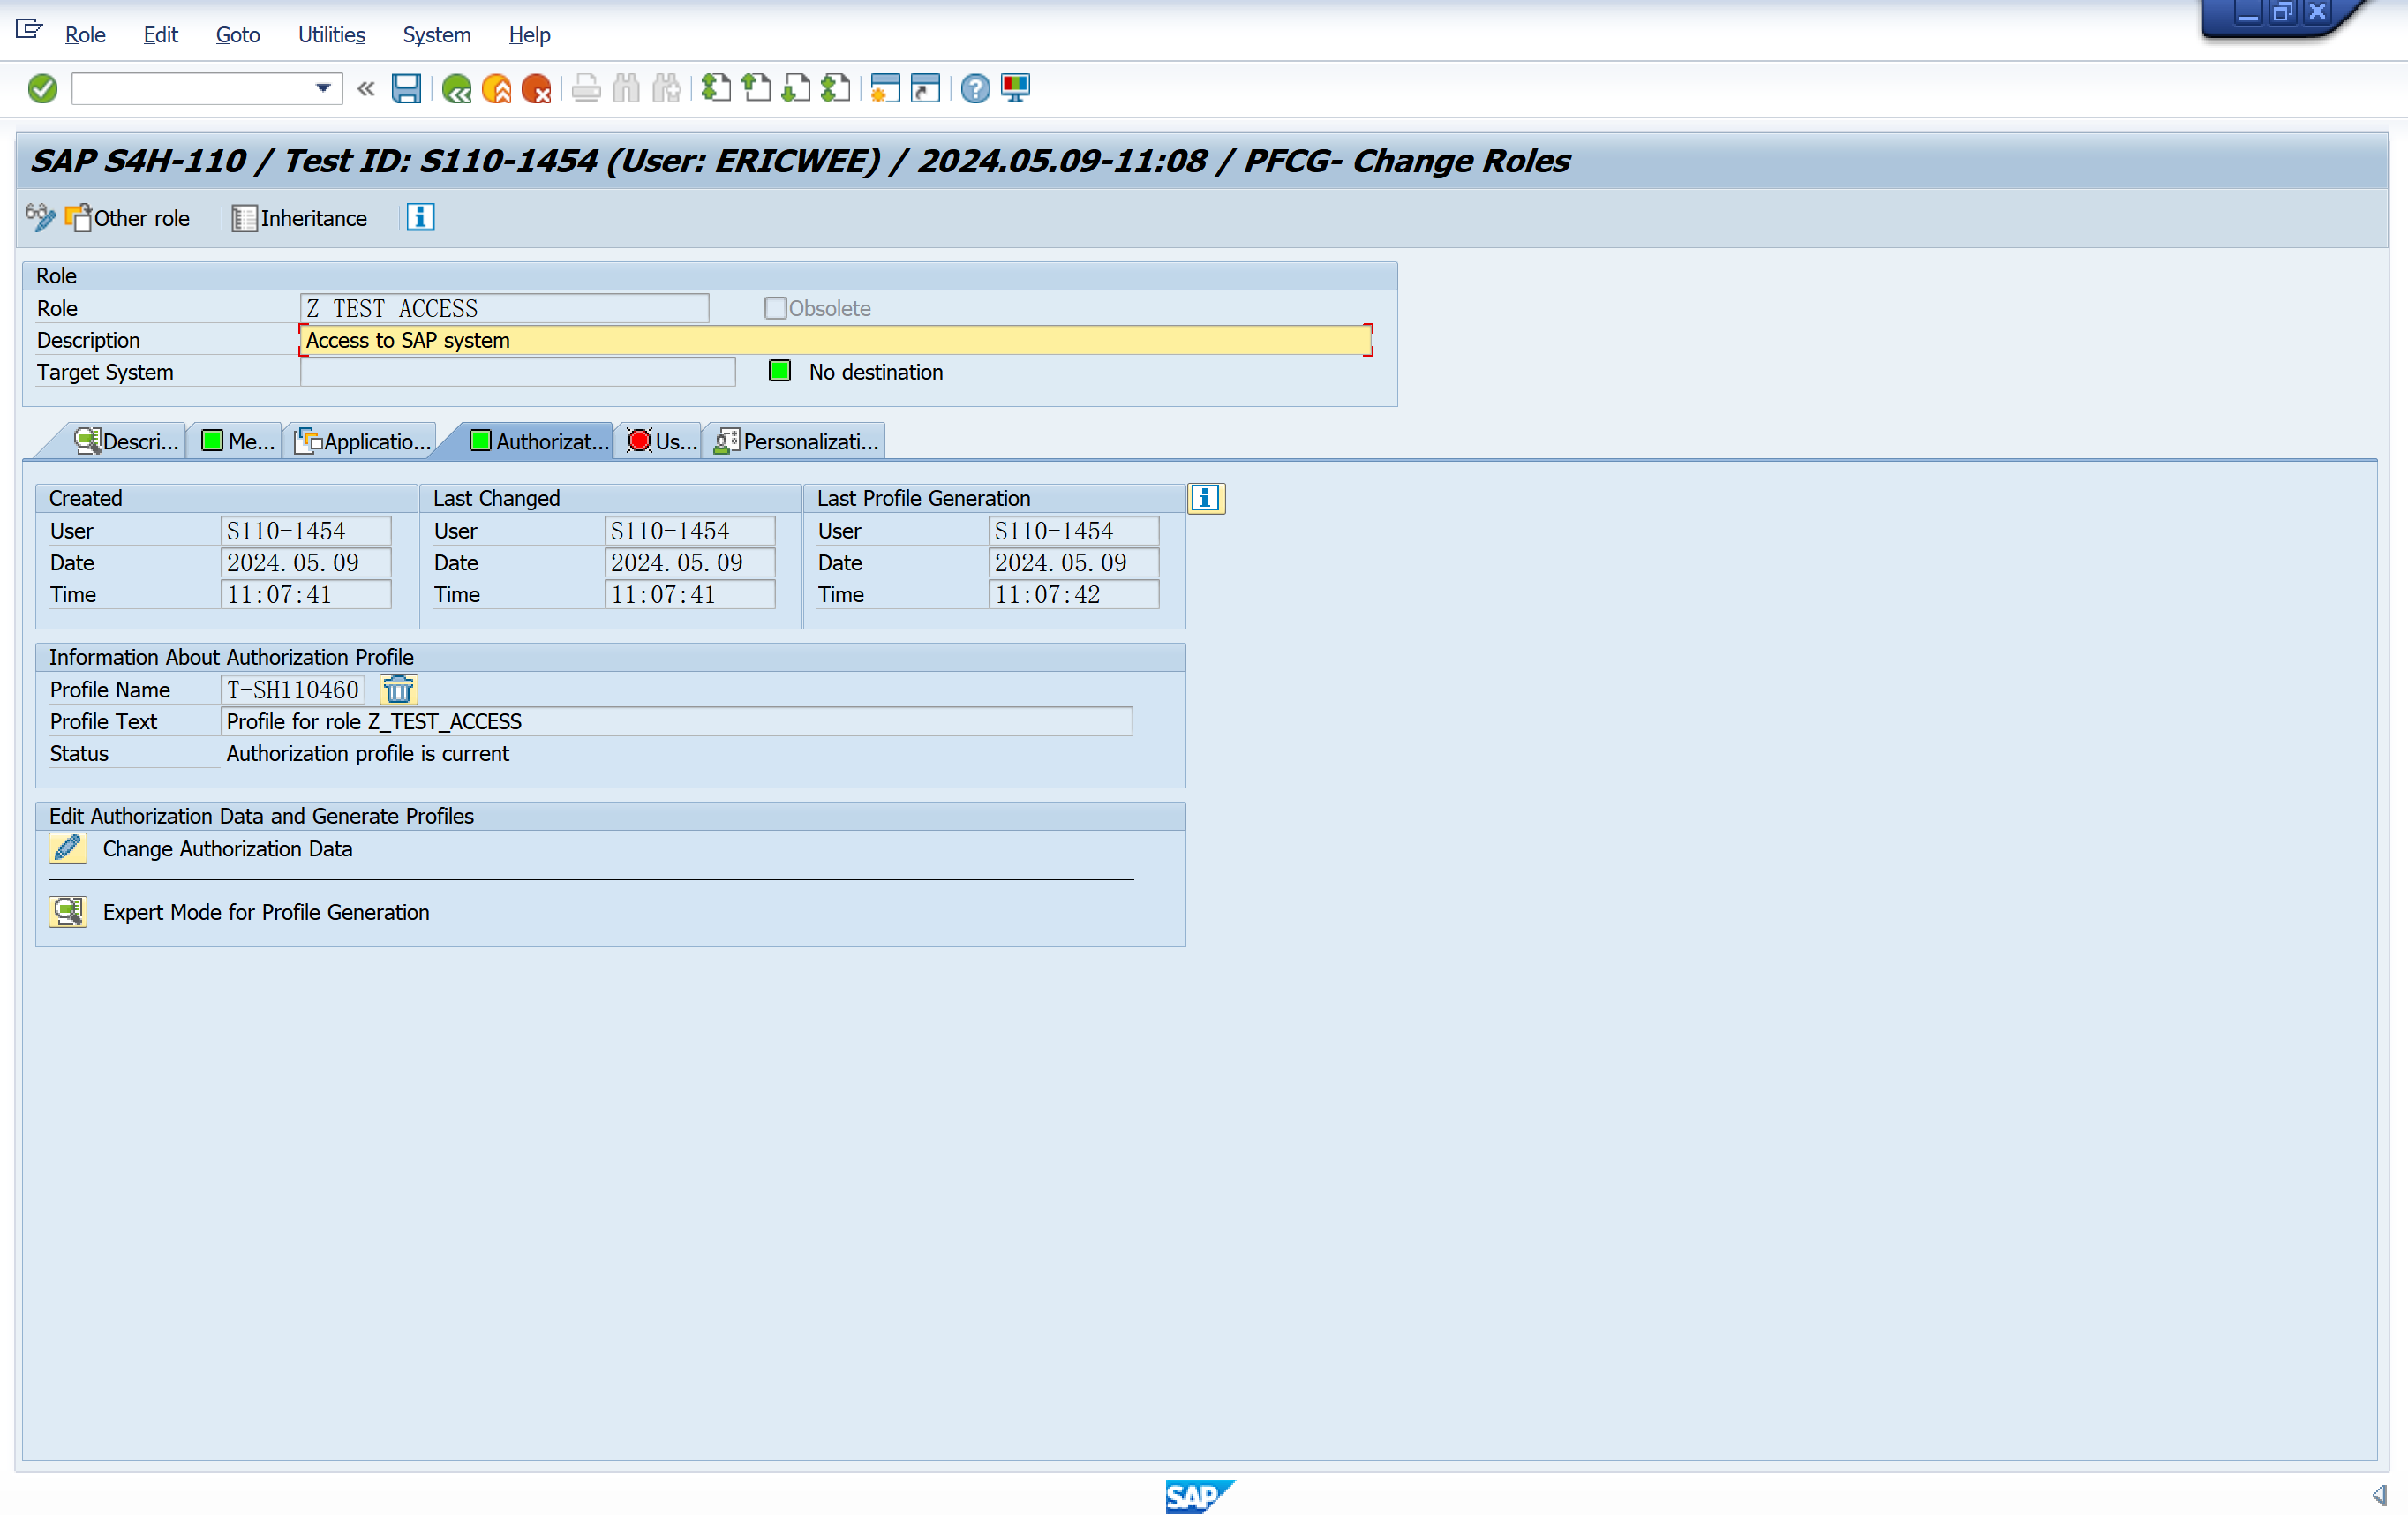Expand the status bar triangle at bottom-right
This screenshot has width=2408, height=1515.
point(2378,1494)
